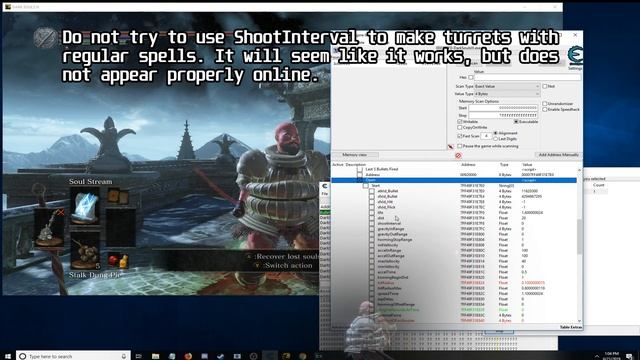Open the Scan Type dropdown
The height and width of the screenshot is (360, 640).
[507, 86]
